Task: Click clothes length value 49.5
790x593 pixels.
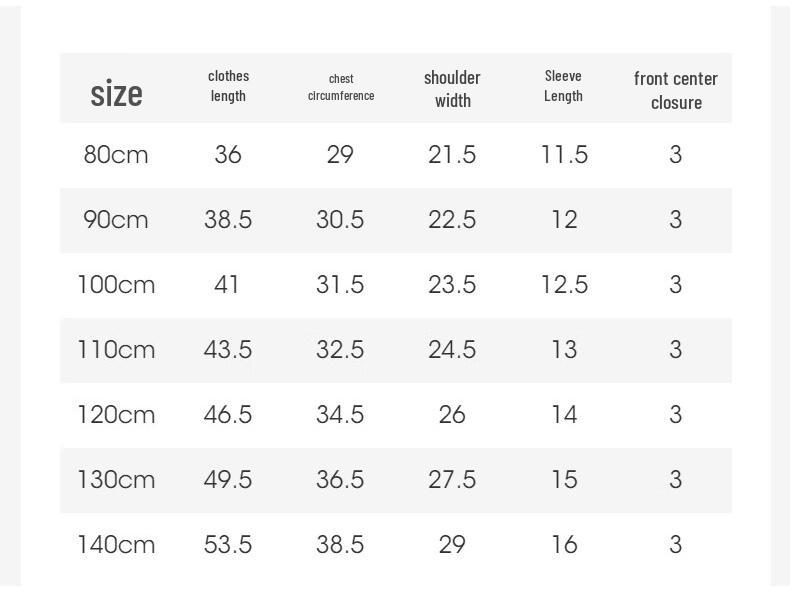Action: [228, 479]
